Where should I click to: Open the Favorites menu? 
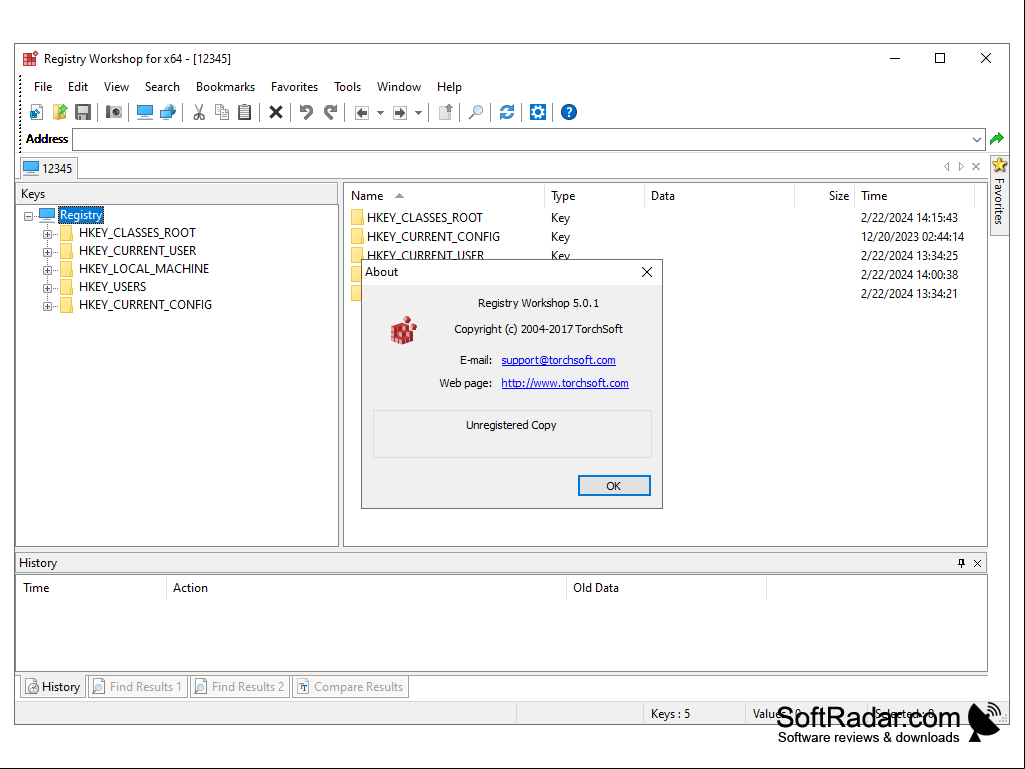(294, 87)
